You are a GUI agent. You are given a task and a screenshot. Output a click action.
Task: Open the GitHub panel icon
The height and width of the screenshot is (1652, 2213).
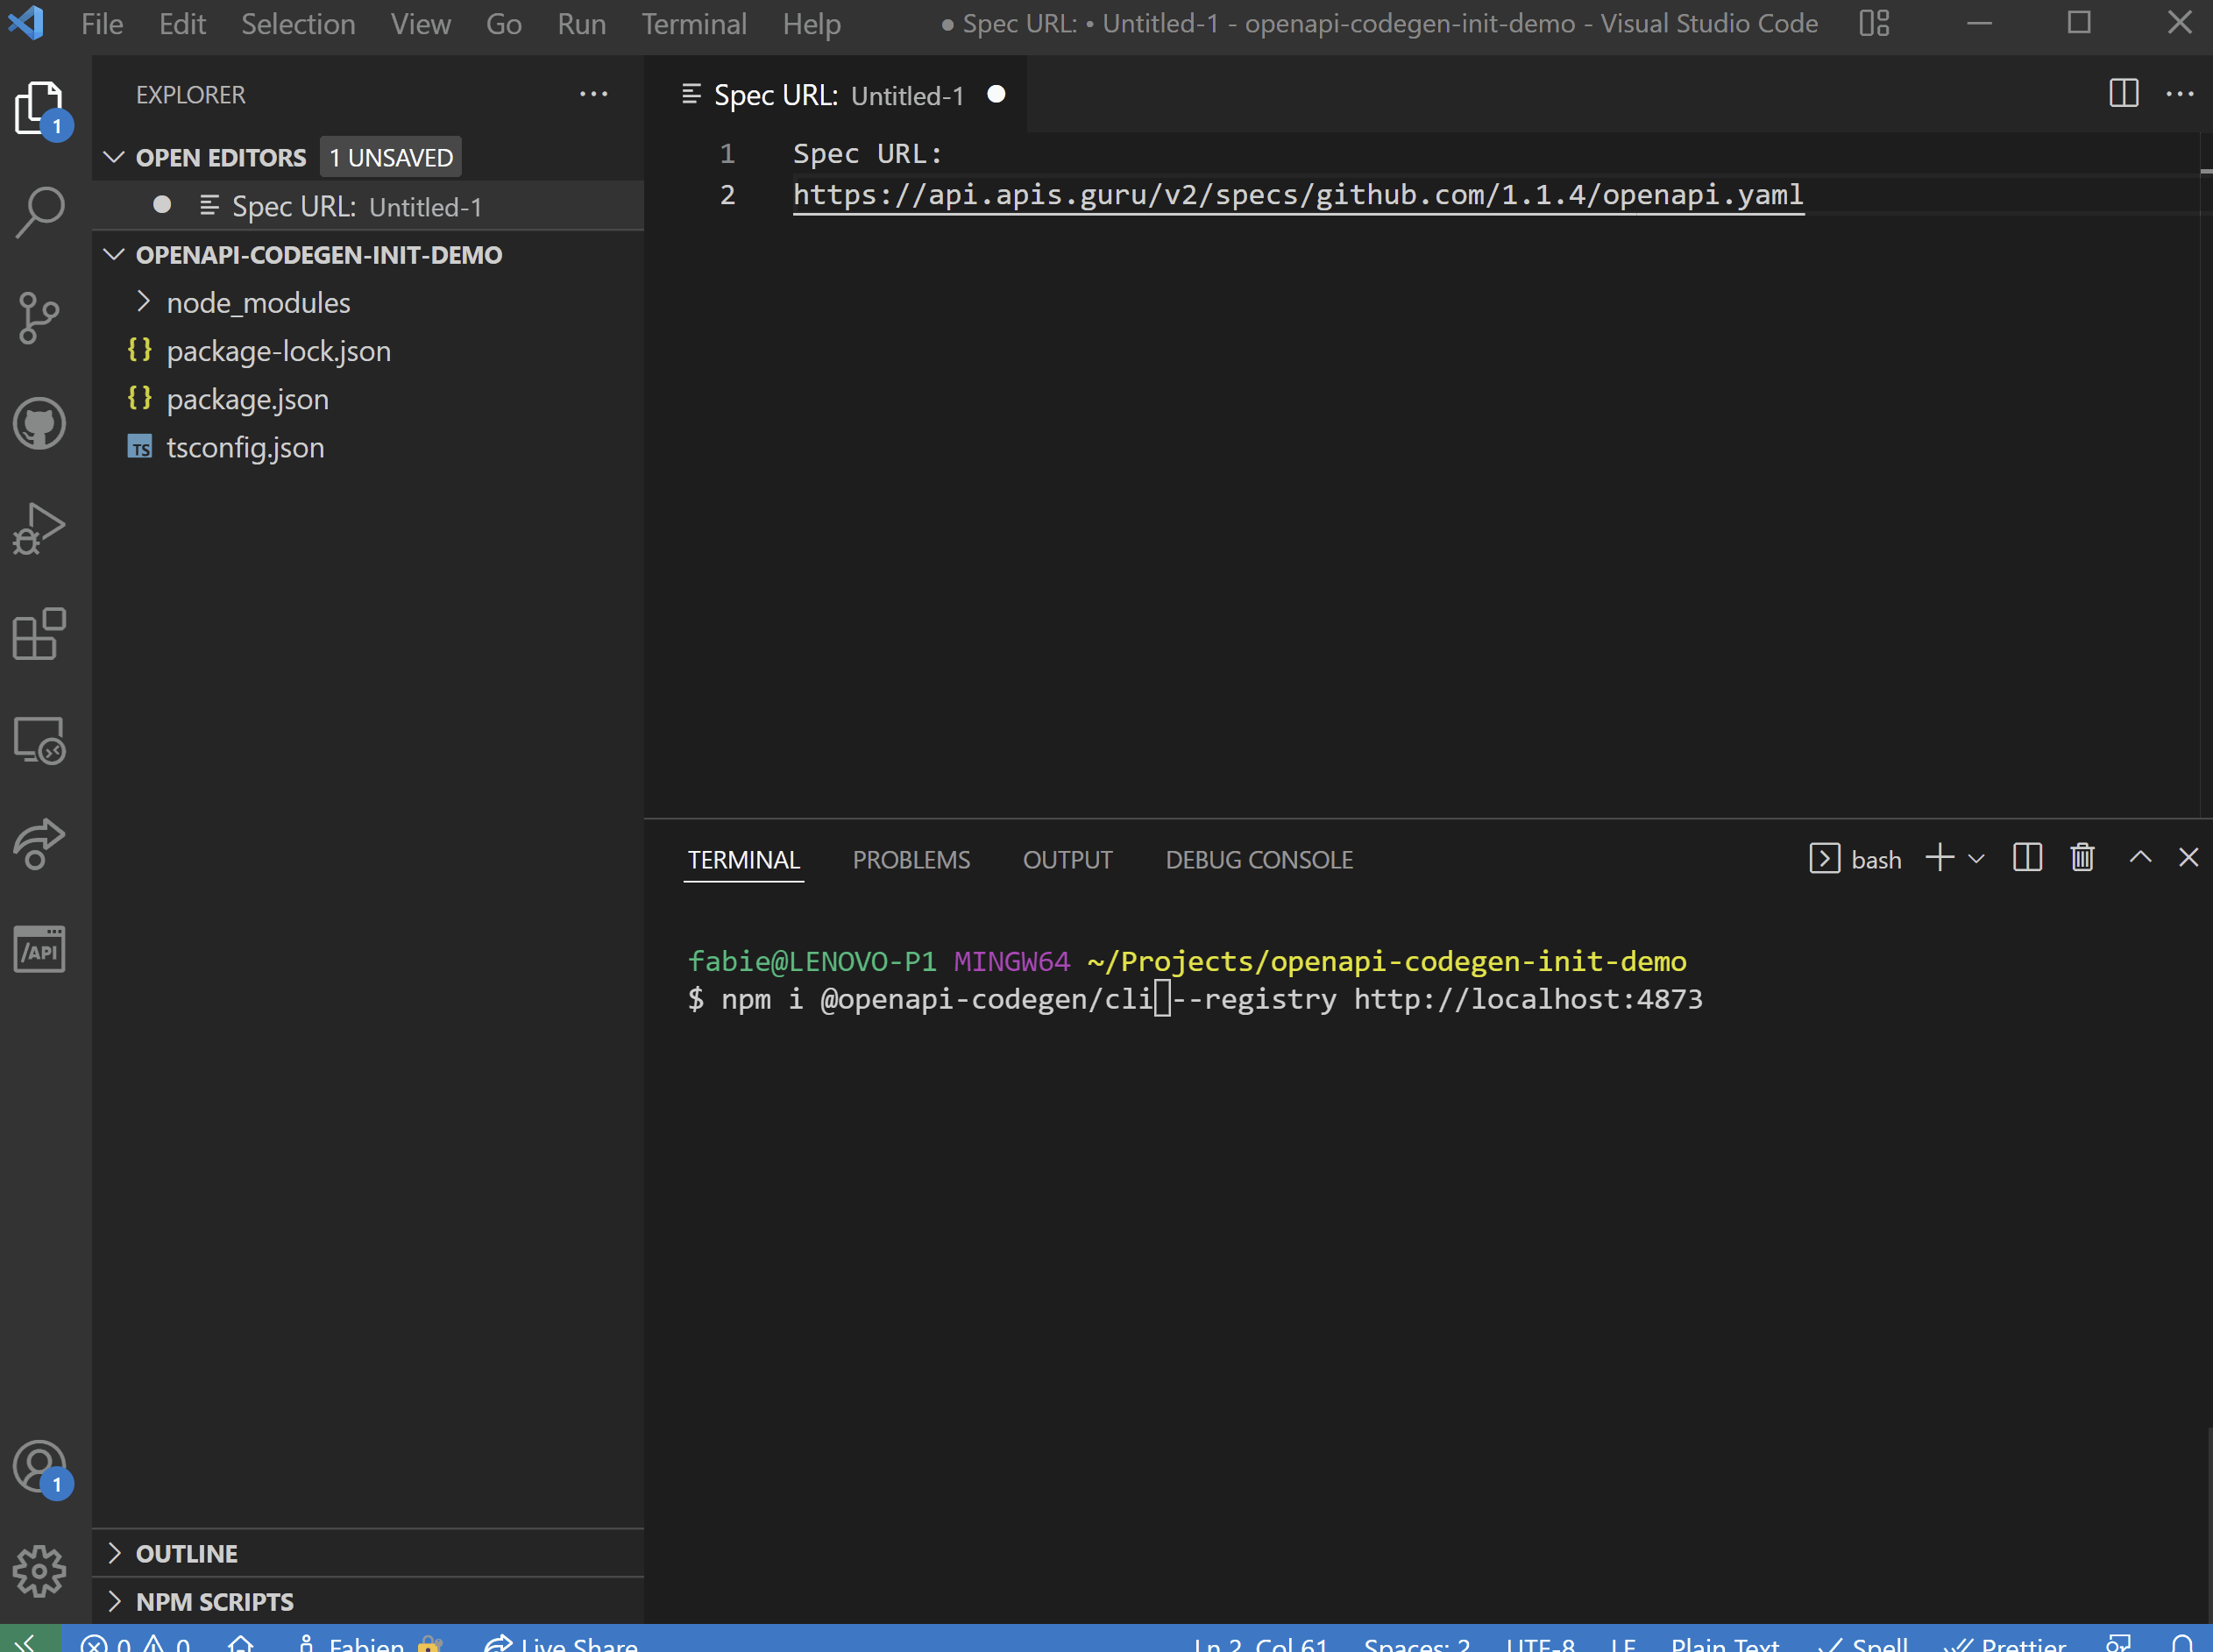40,424
